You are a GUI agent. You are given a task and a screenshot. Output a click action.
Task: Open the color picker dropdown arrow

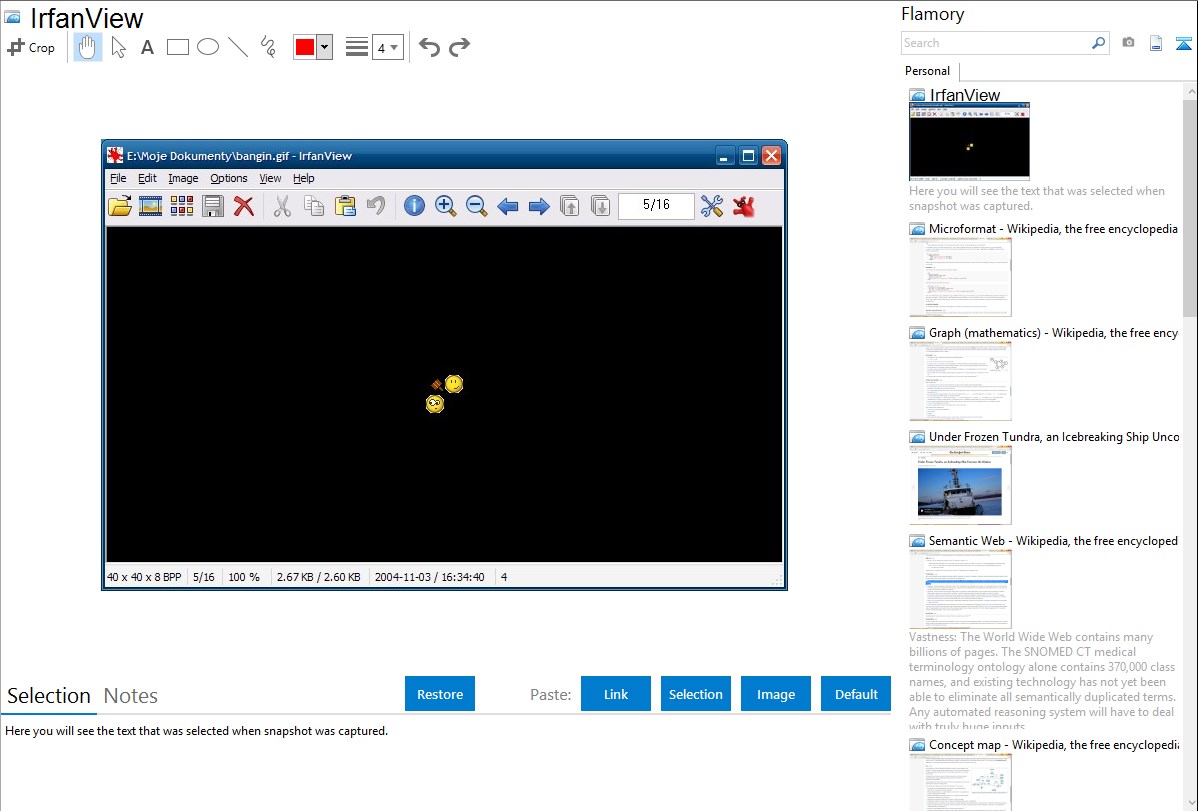(x=324, y=47)
